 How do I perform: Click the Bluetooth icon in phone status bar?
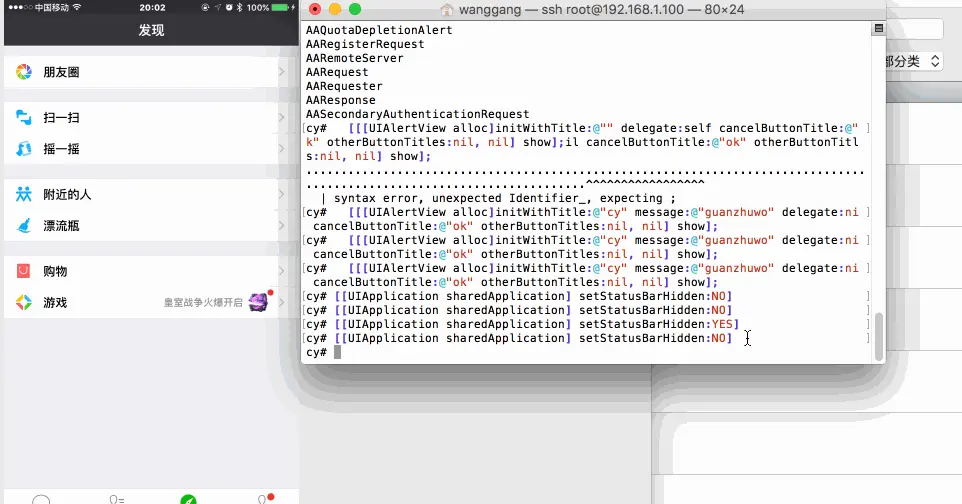pos(239,7)
